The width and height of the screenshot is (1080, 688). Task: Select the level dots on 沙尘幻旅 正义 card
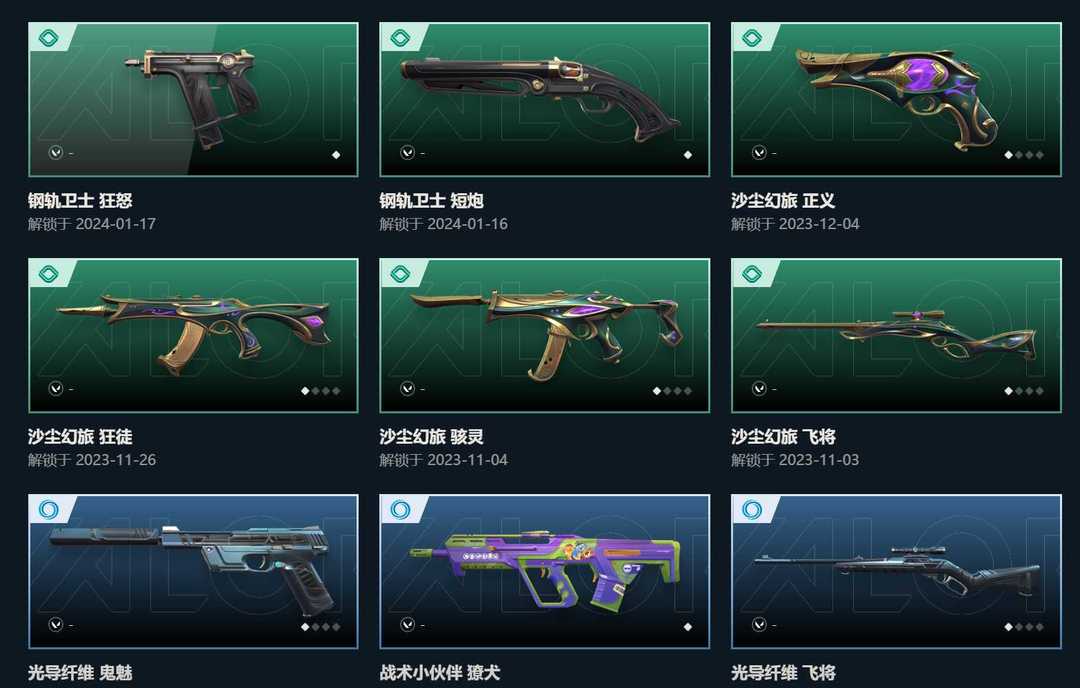[x=1024, y=155]
